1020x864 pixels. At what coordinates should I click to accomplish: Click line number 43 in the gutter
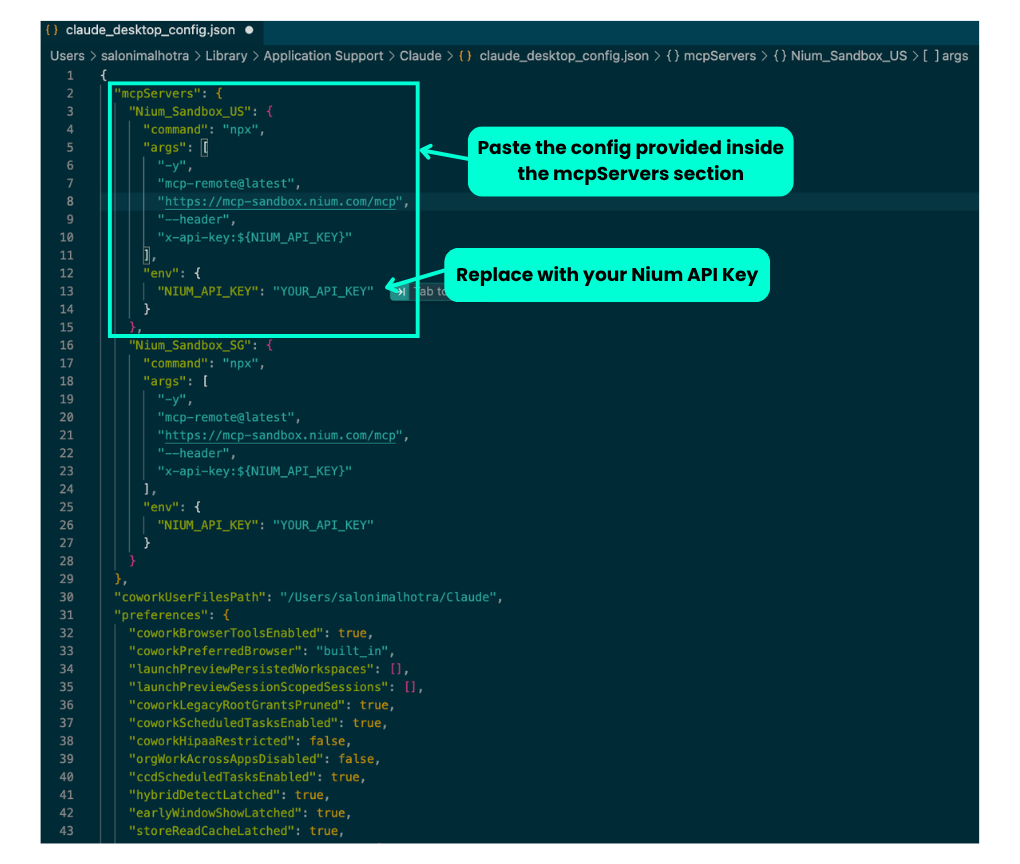click(66, 831)
